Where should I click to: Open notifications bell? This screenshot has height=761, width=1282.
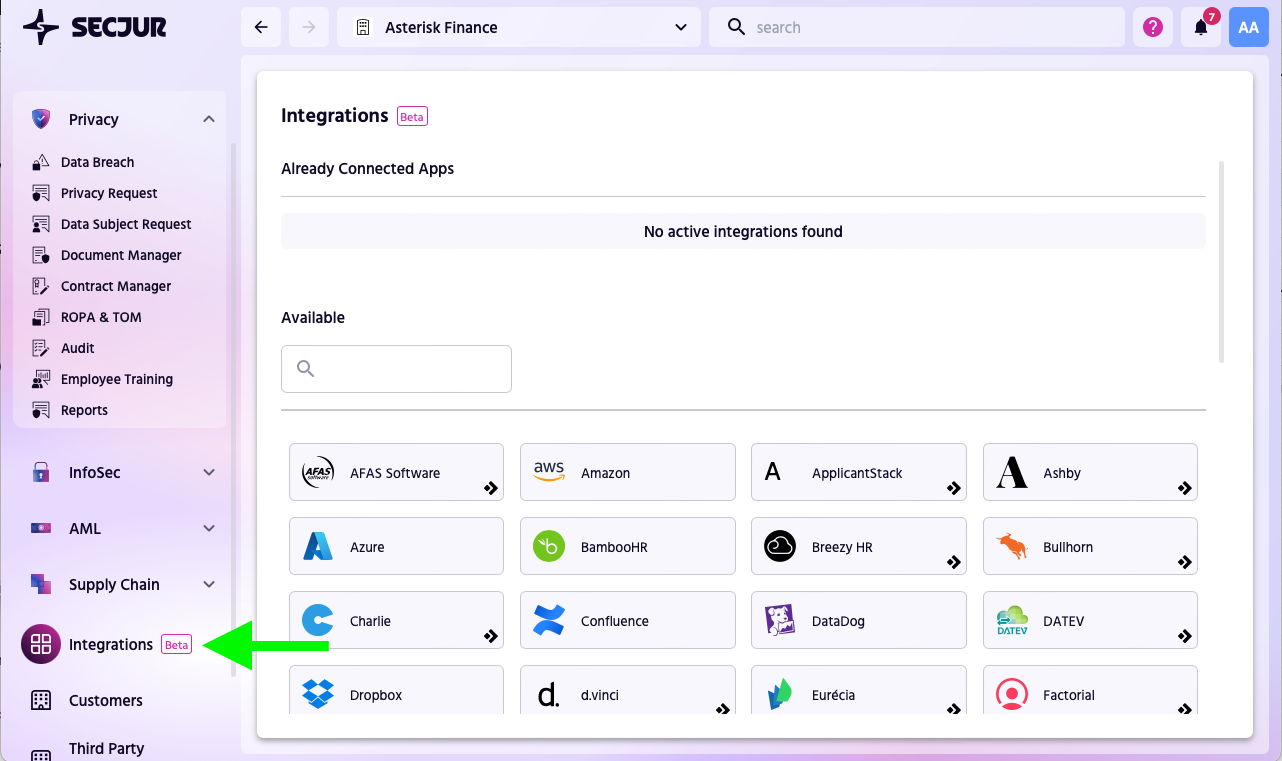tap(1201, 27)
